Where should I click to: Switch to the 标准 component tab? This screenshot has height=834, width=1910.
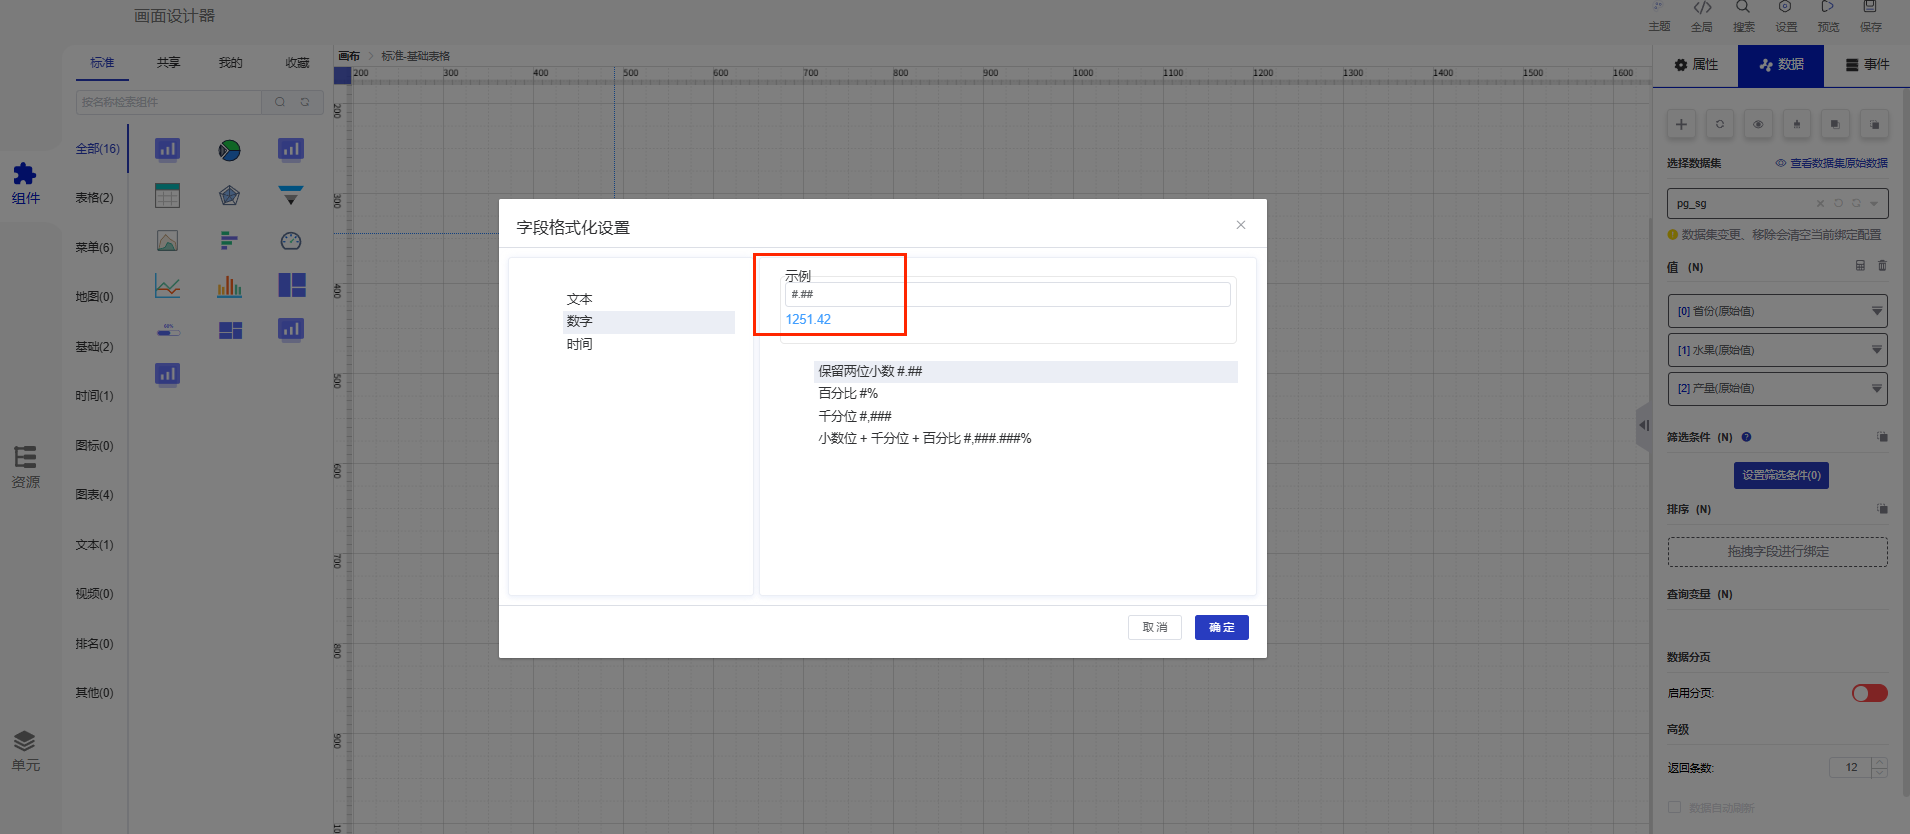tap(102, 63)
